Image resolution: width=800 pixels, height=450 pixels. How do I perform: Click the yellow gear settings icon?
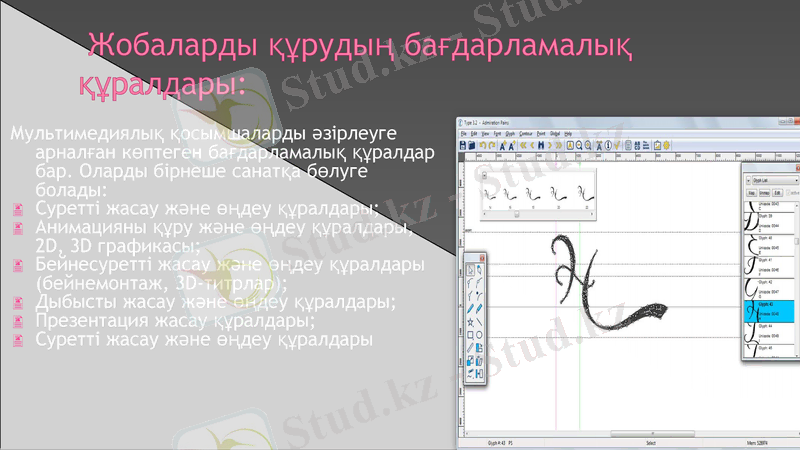(x=666, y=145)
